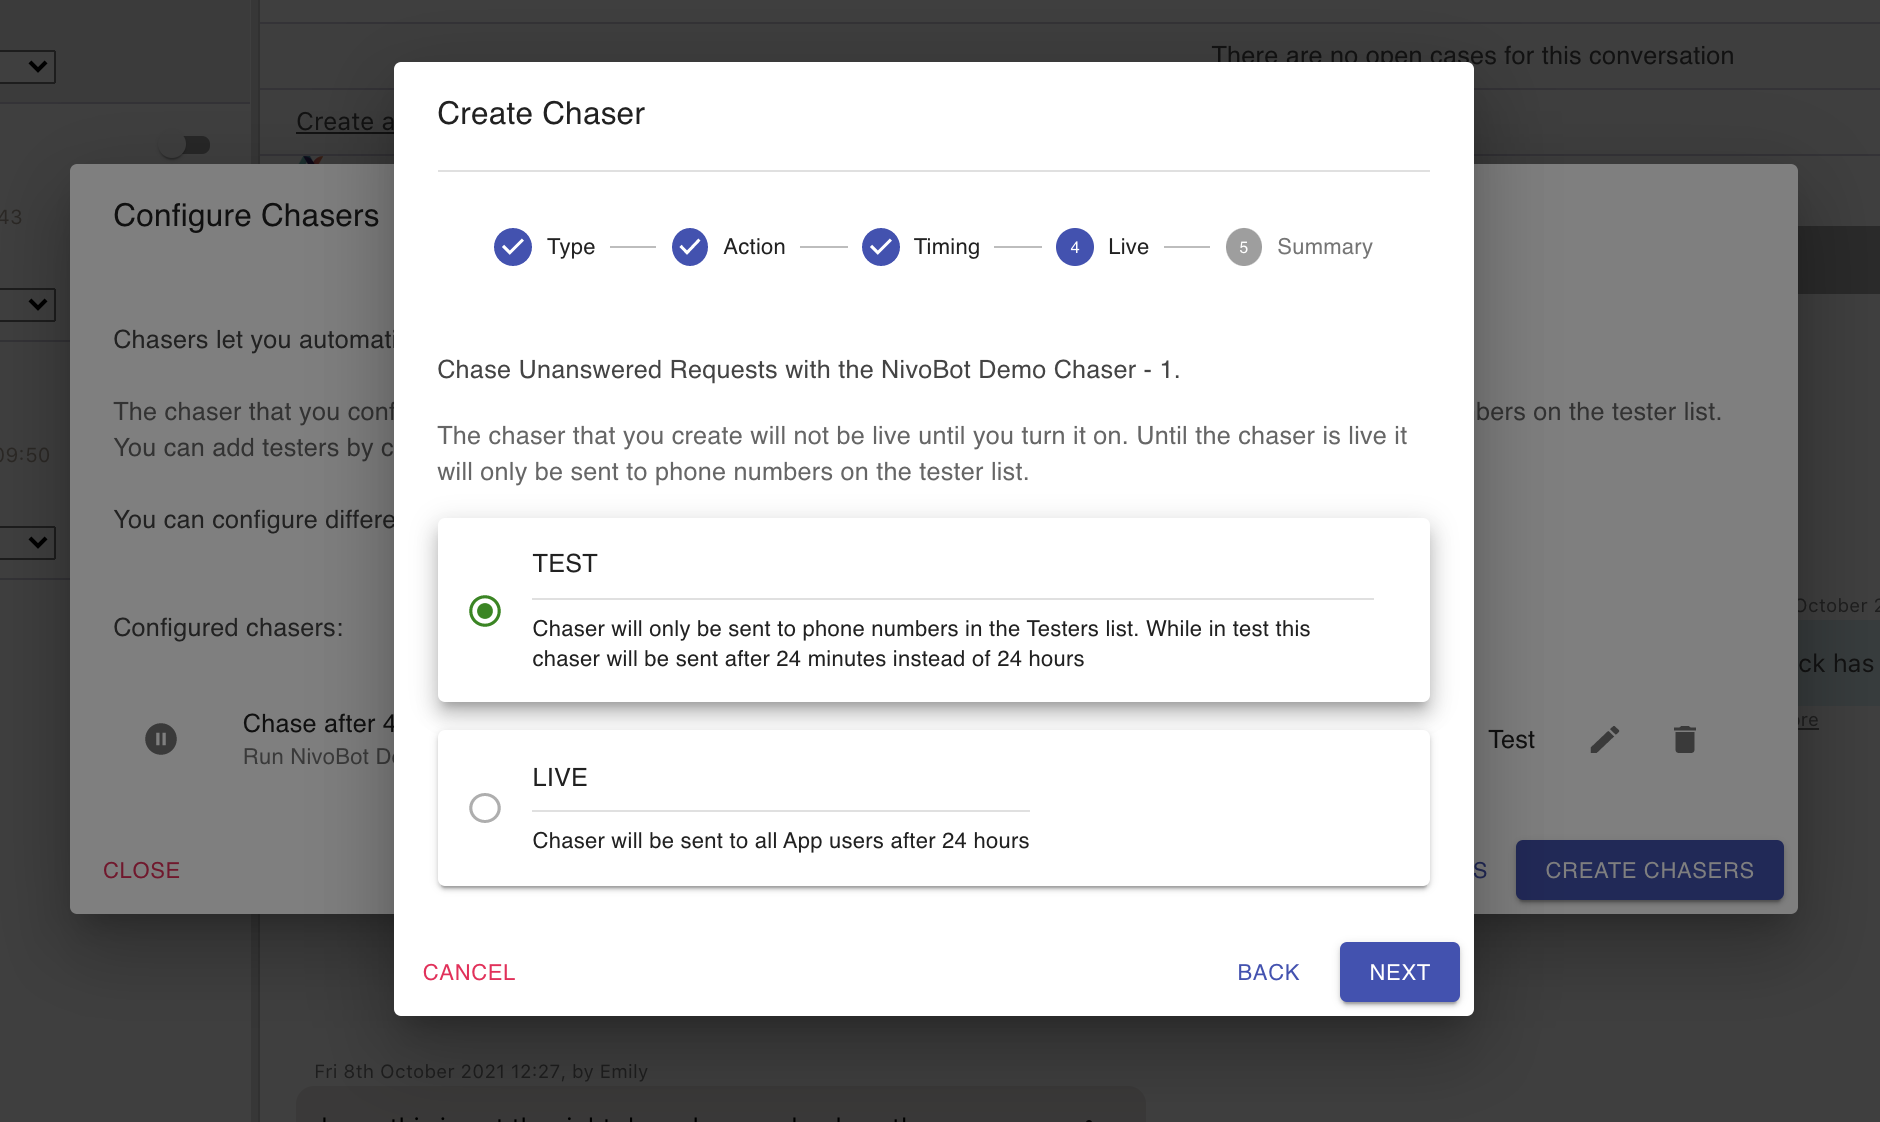
Task: Click the Action step checkmark icon
Action: coord(690,247)
